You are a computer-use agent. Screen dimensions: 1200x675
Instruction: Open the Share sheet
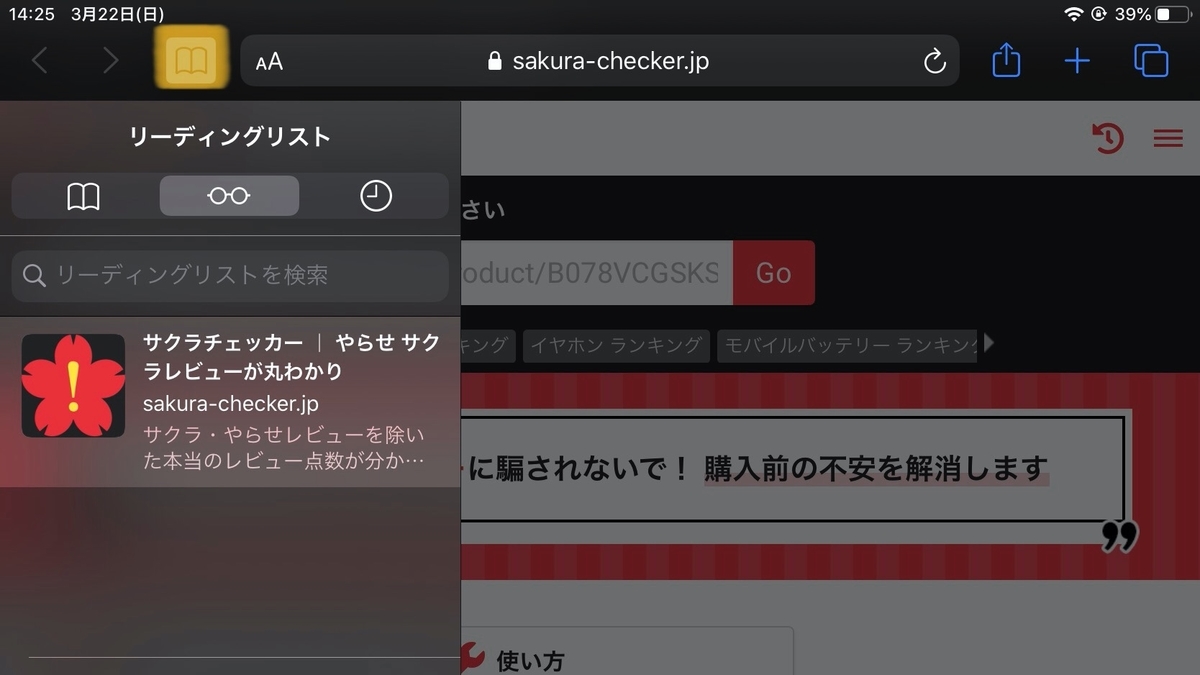(x=1005, y=60)
